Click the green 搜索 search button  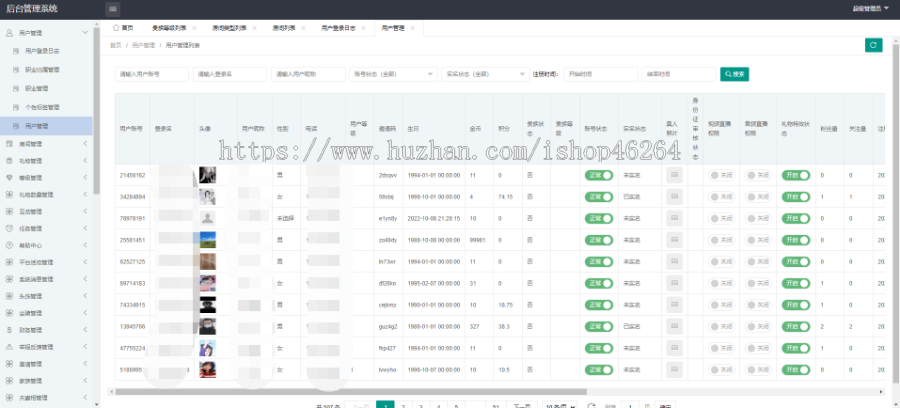(735, 74)
